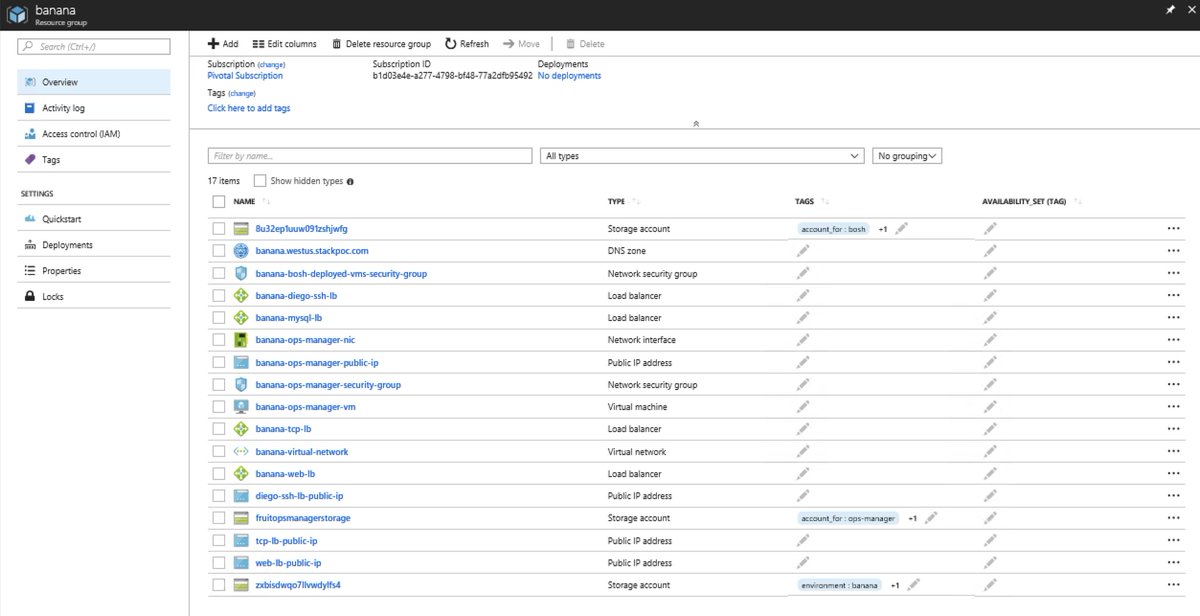Sort by TYPE column arrows
The width and height of the screenshot is (1200, 616).
[637, 202]
